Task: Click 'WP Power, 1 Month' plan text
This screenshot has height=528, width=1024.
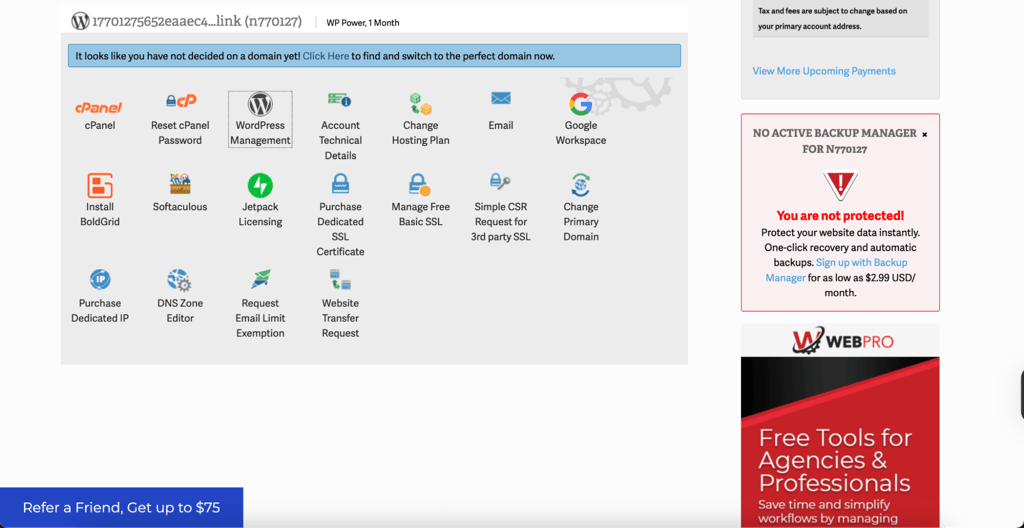Action: (363, 22)
